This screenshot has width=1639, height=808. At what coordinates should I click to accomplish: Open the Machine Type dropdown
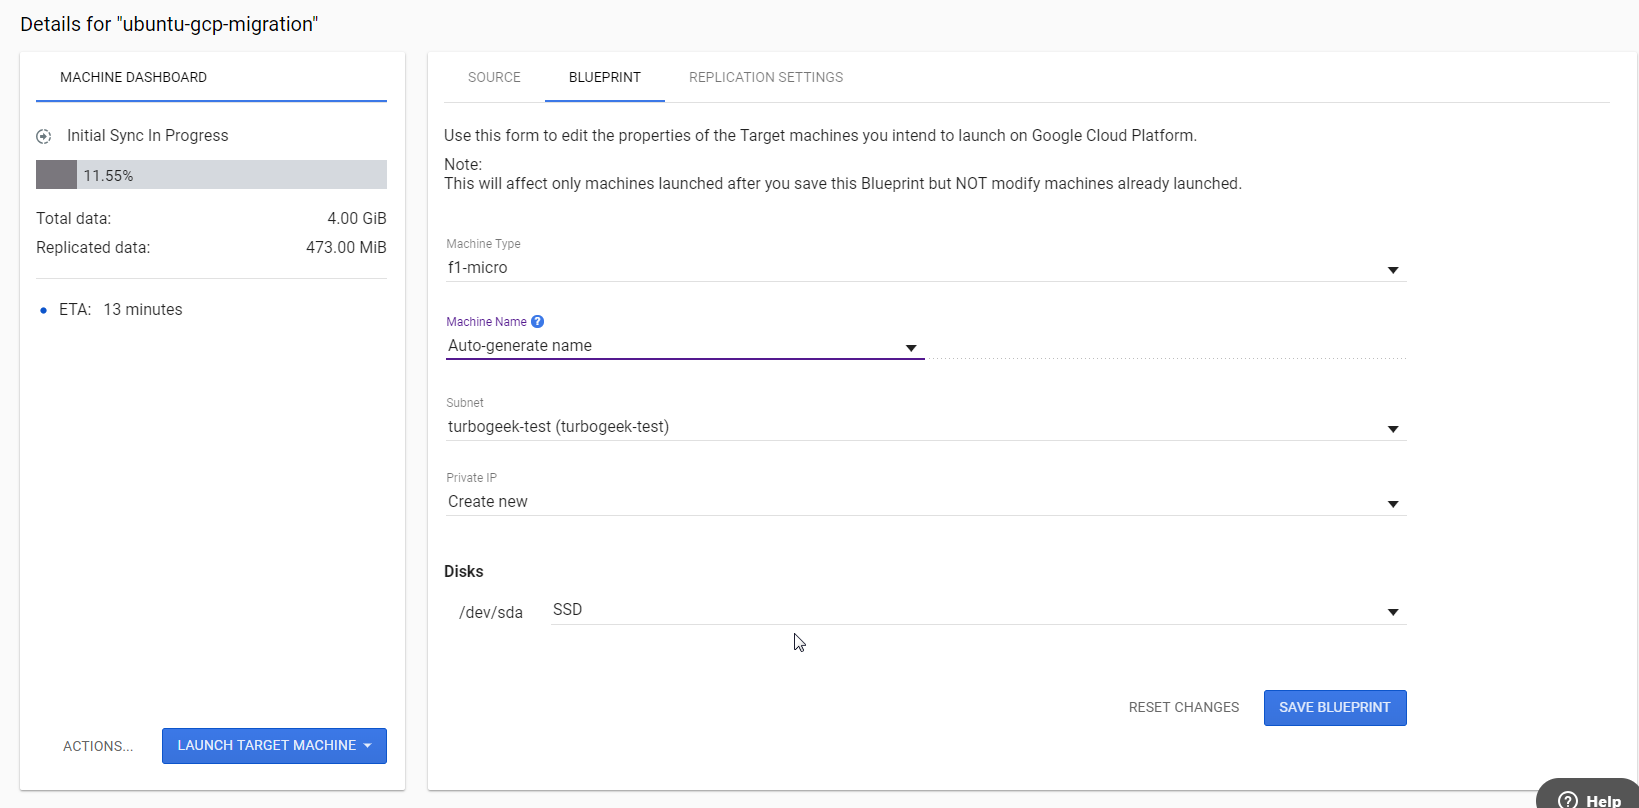click(x=926, y=268)
